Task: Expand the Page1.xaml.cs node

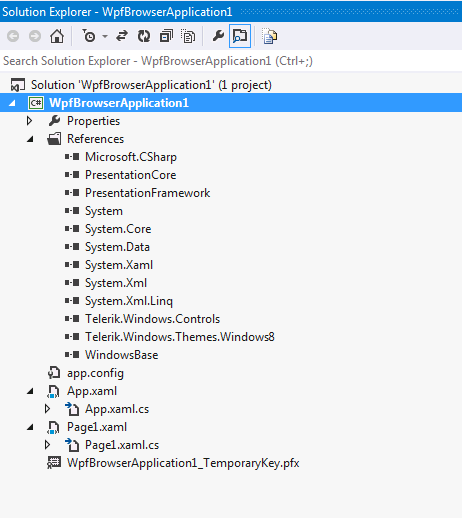Action: tap(47, 445)
